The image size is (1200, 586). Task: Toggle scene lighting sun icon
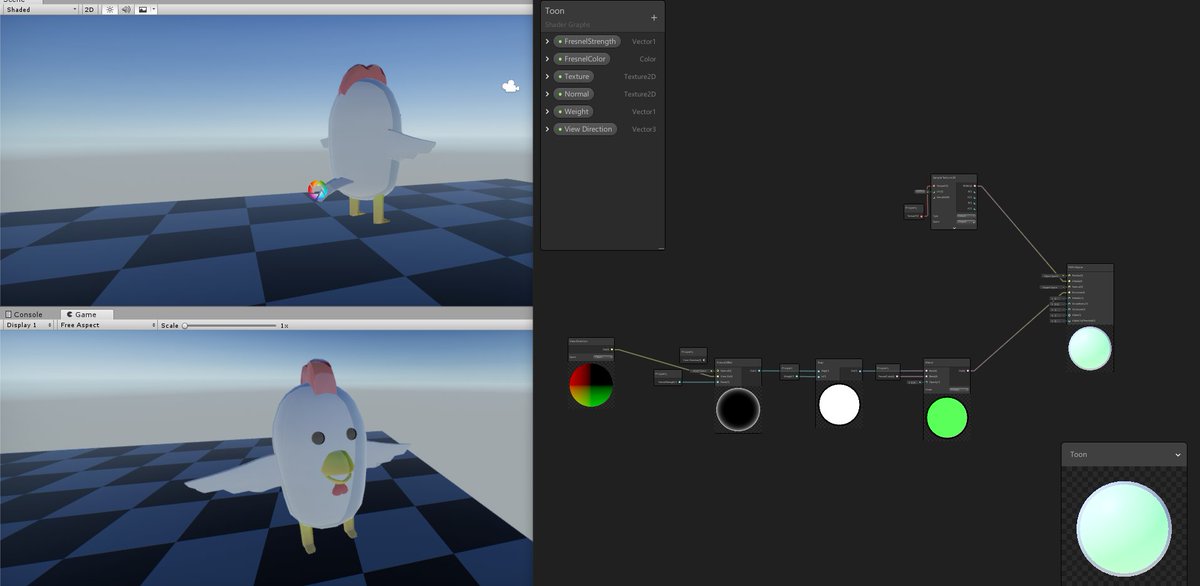pos(110,9)
